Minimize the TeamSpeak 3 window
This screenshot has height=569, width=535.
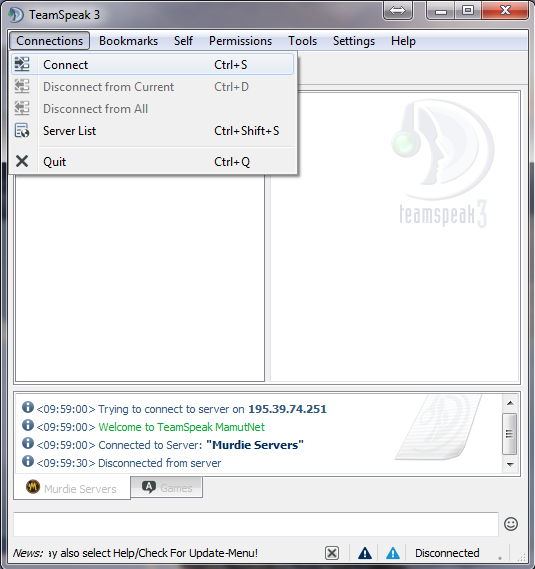(x=441, y=11)
